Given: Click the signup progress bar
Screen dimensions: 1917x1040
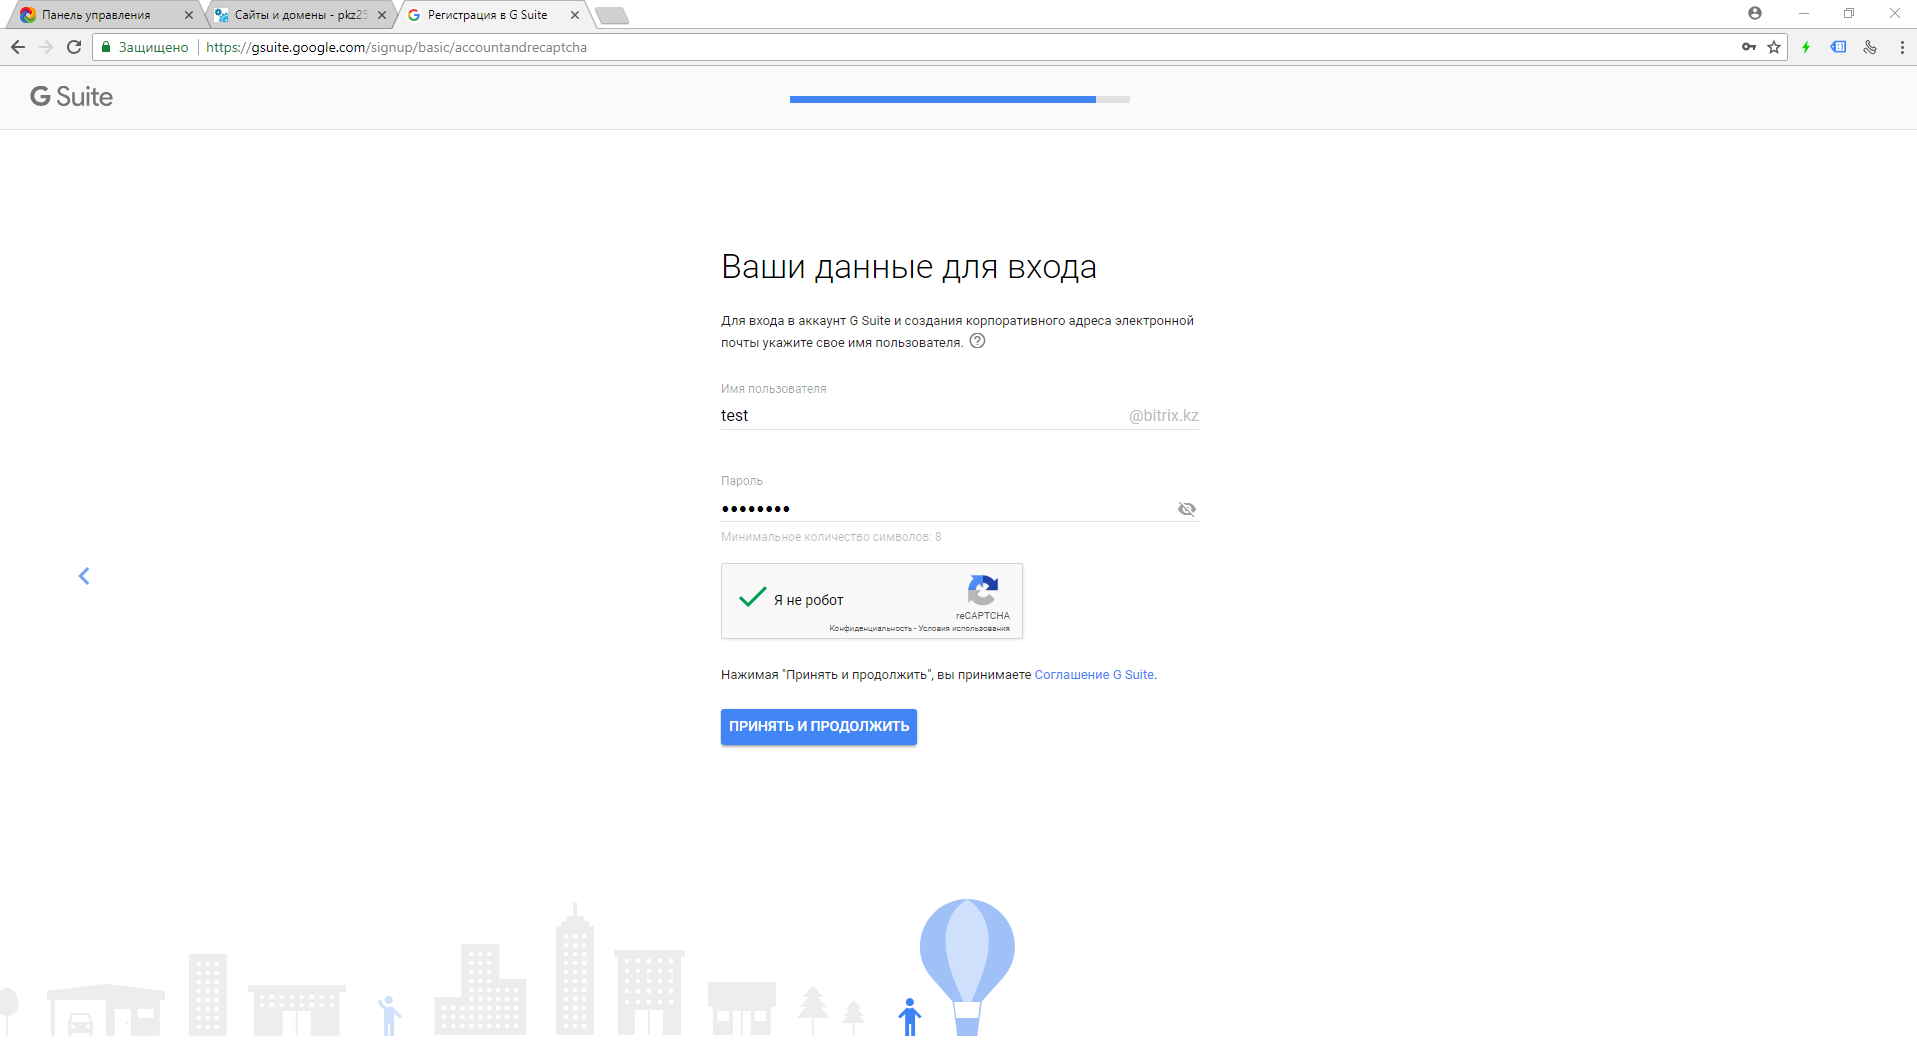Looking at the screenshot, I should pyautogui.click(x=960, y=99).
